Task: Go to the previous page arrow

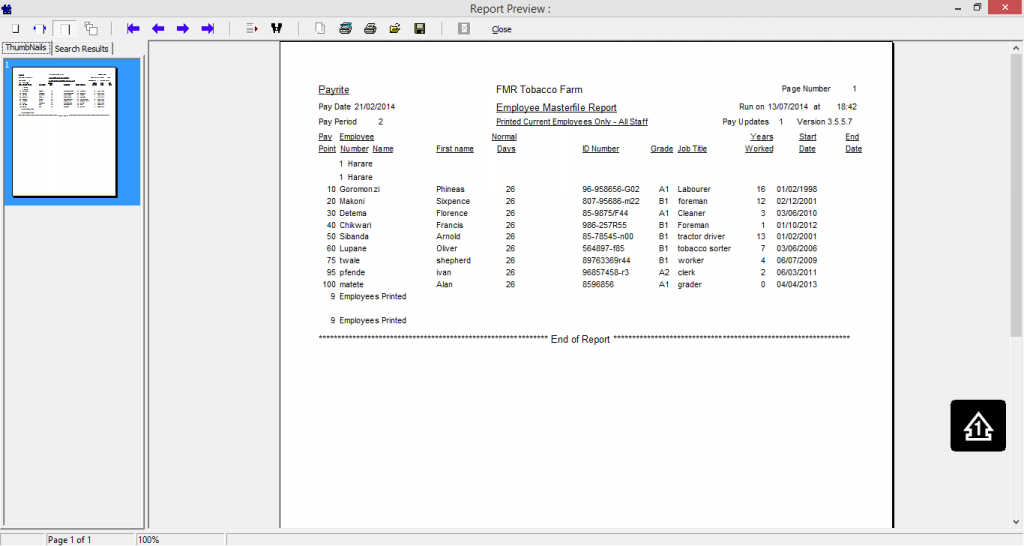Action: 158,29
